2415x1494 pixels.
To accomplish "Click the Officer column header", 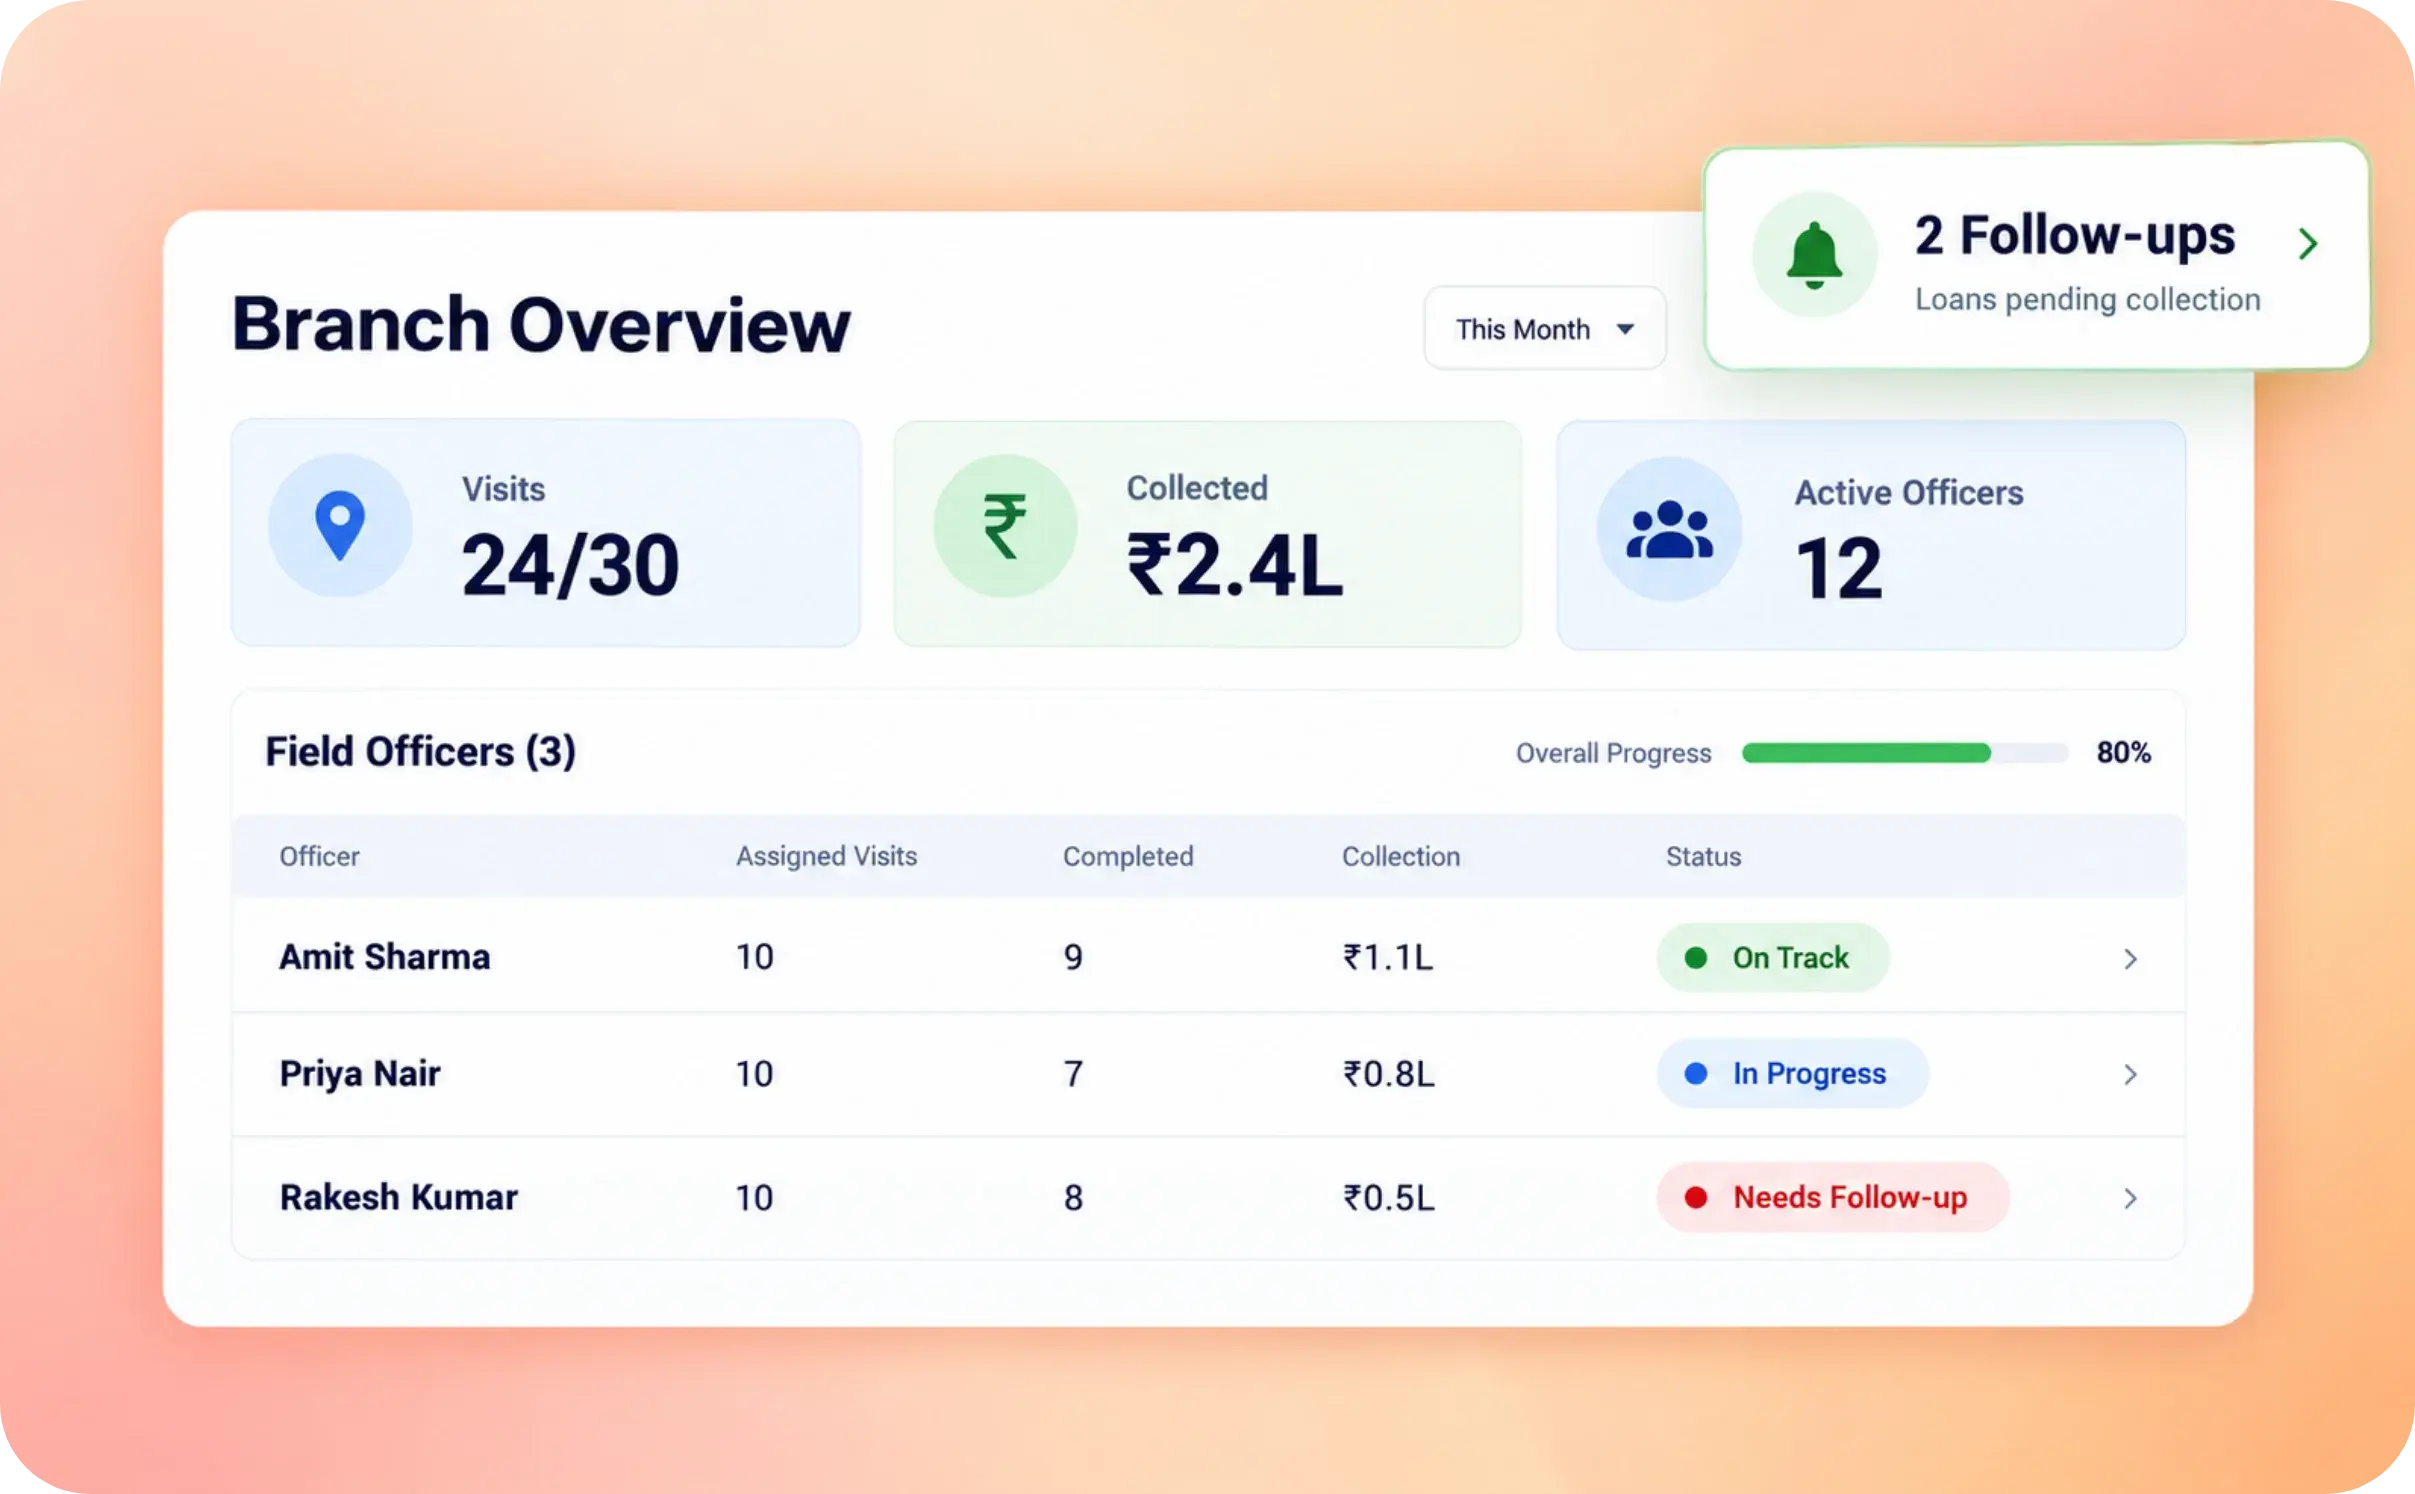I will (x=319, y=856).
